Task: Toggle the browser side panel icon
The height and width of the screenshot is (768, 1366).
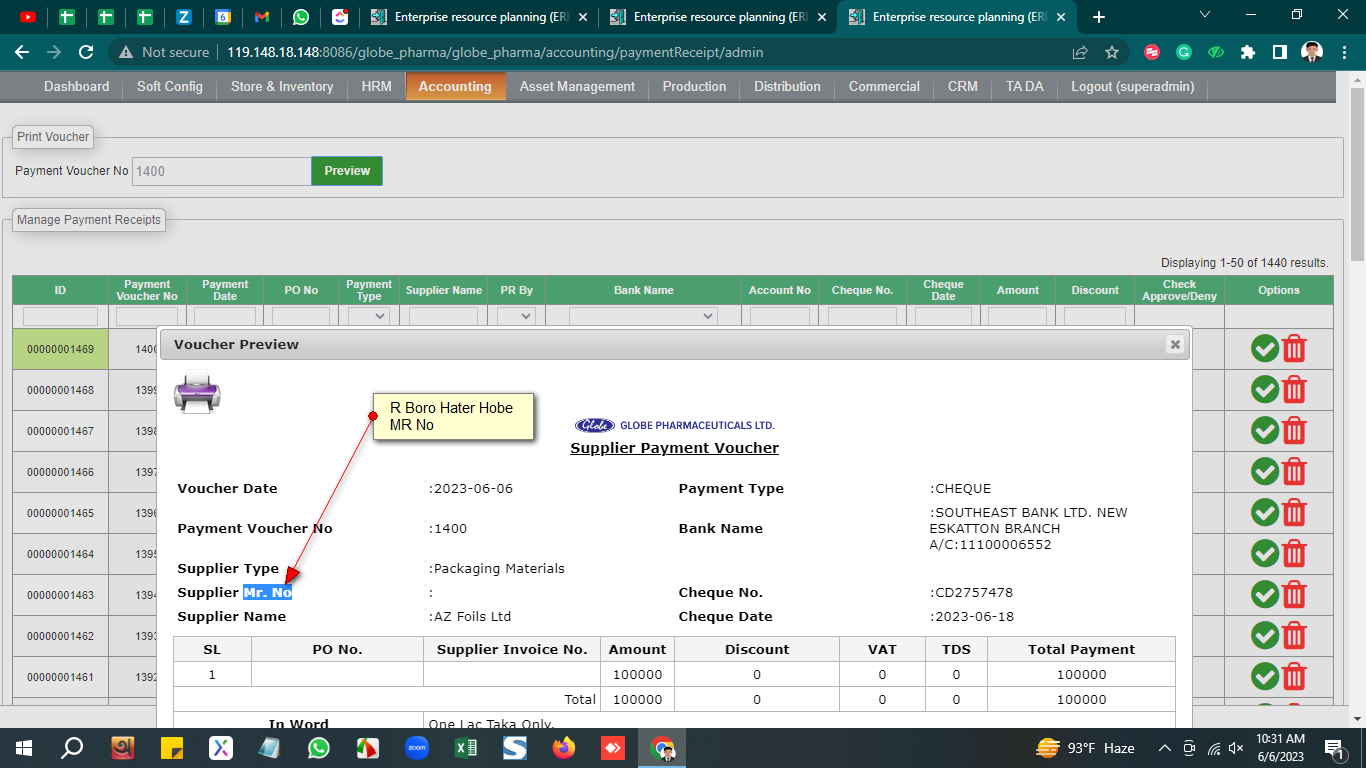Action: tap(1279, 52)
